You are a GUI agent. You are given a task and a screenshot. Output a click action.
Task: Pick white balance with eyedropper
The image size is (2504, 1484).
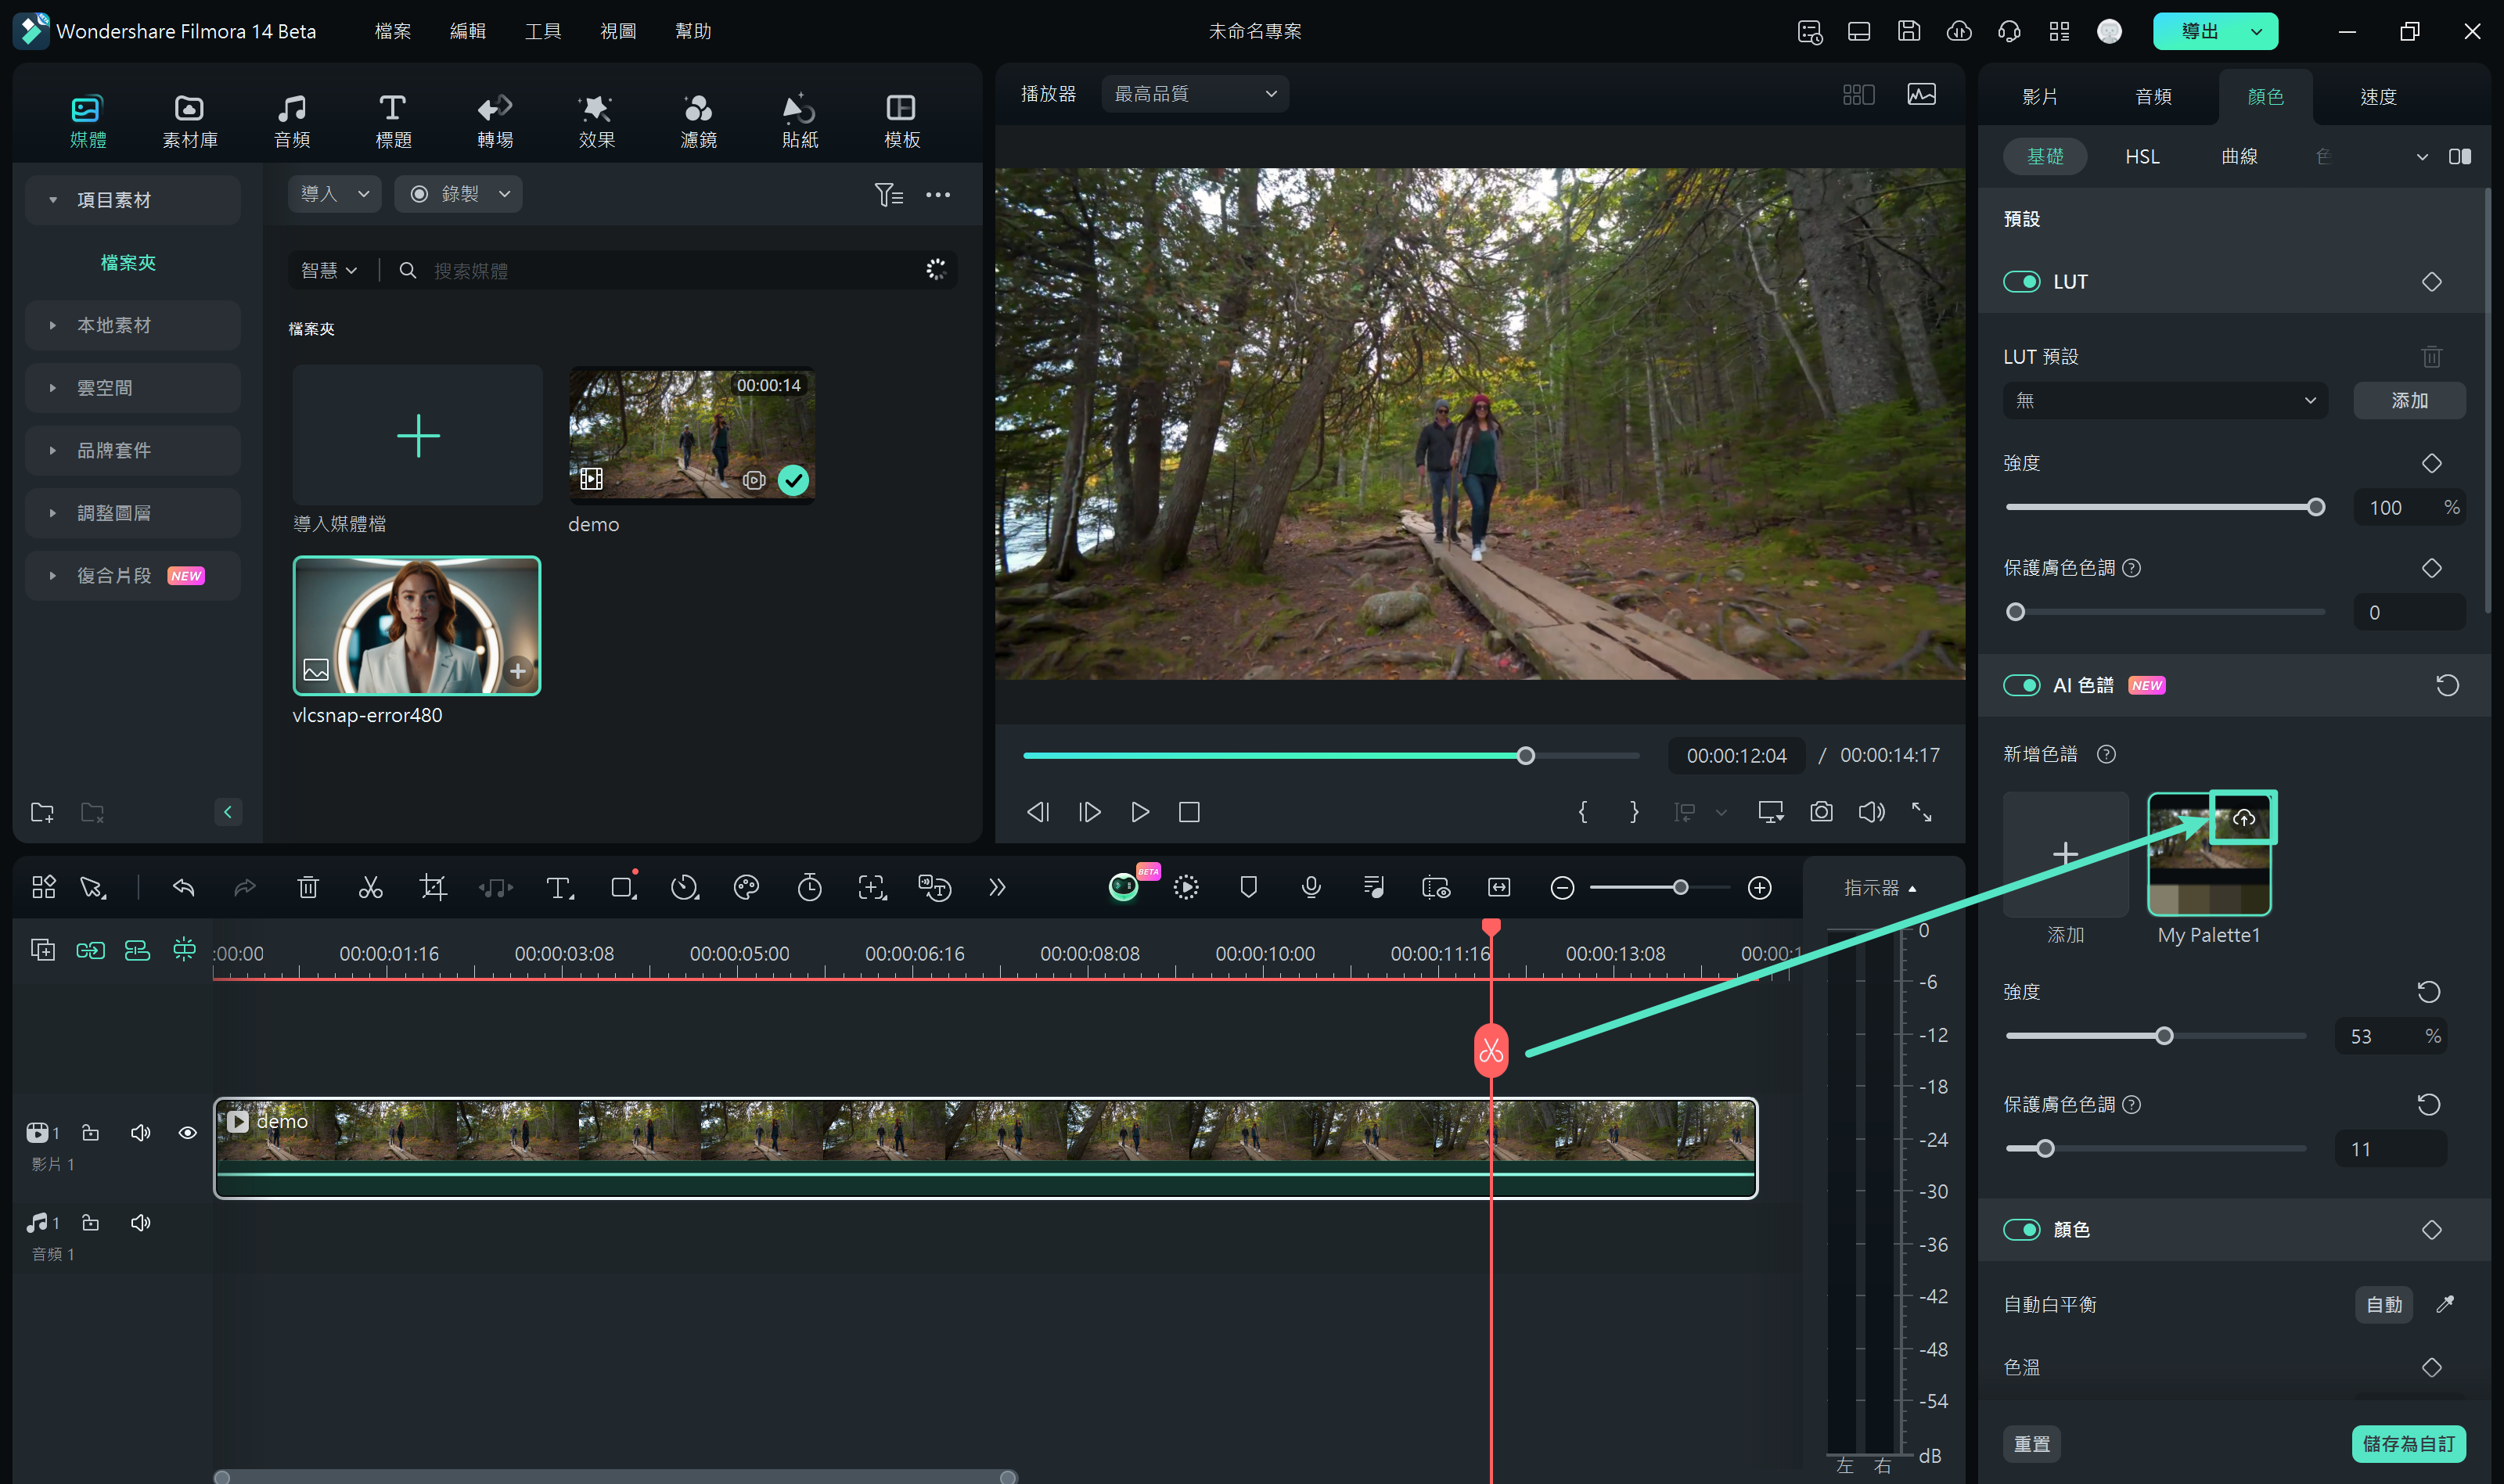coord(2445,1304)
